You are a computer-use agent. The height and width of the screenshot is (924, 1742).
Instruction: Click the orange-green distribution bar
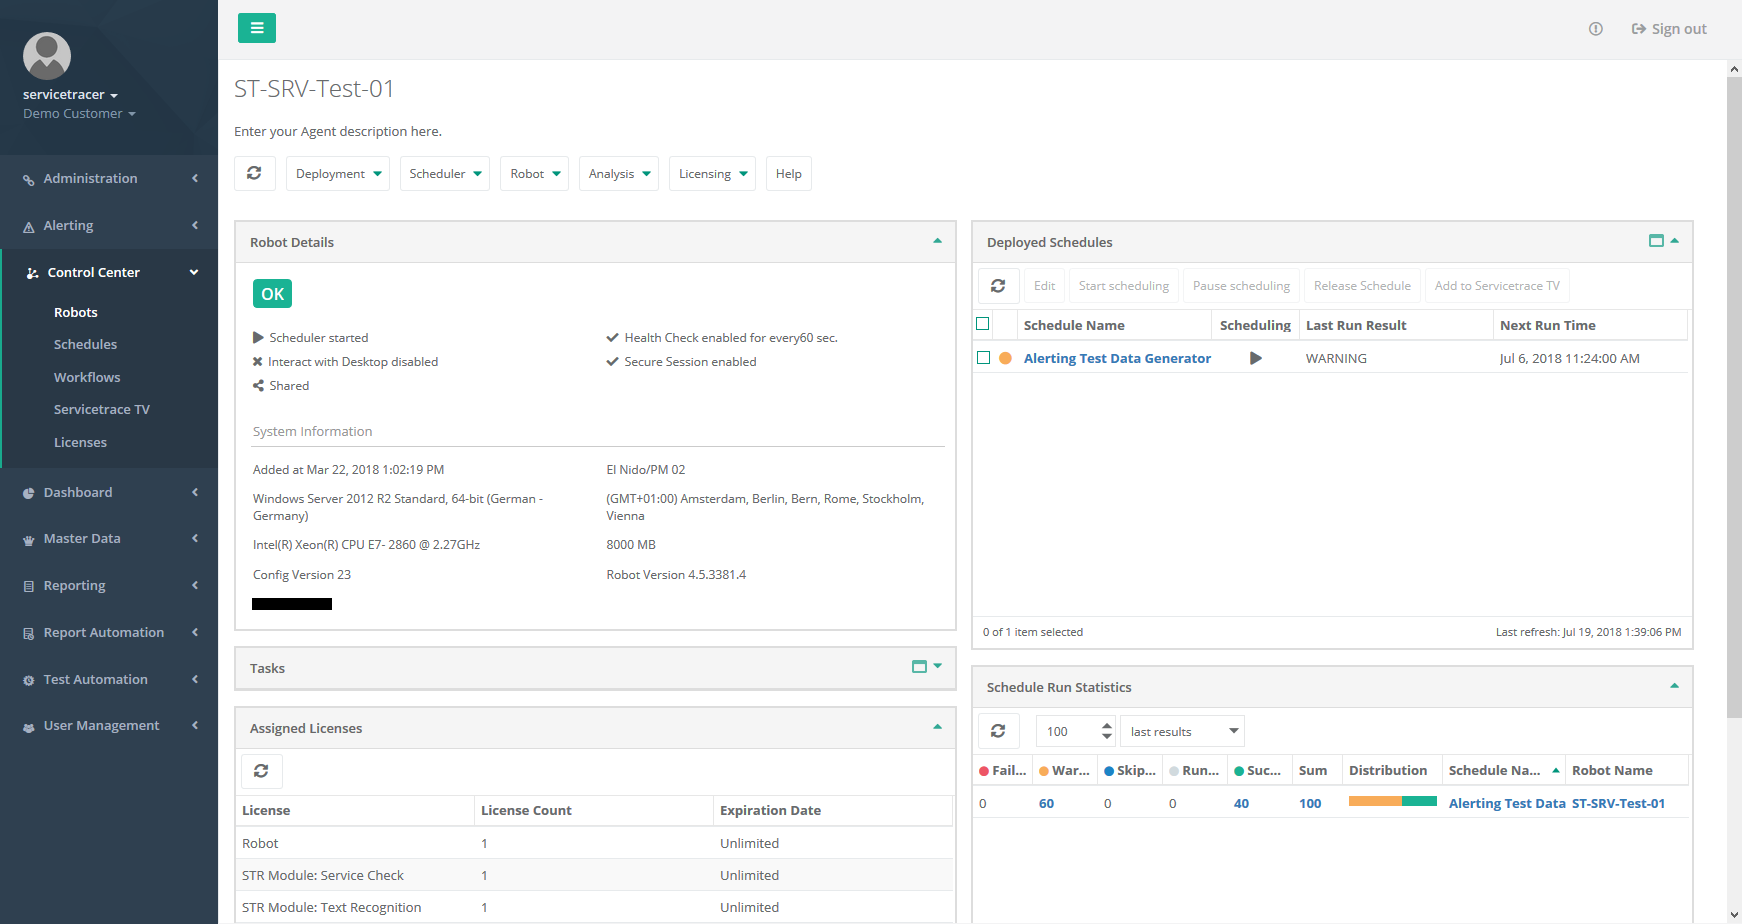coord(1393,801)
